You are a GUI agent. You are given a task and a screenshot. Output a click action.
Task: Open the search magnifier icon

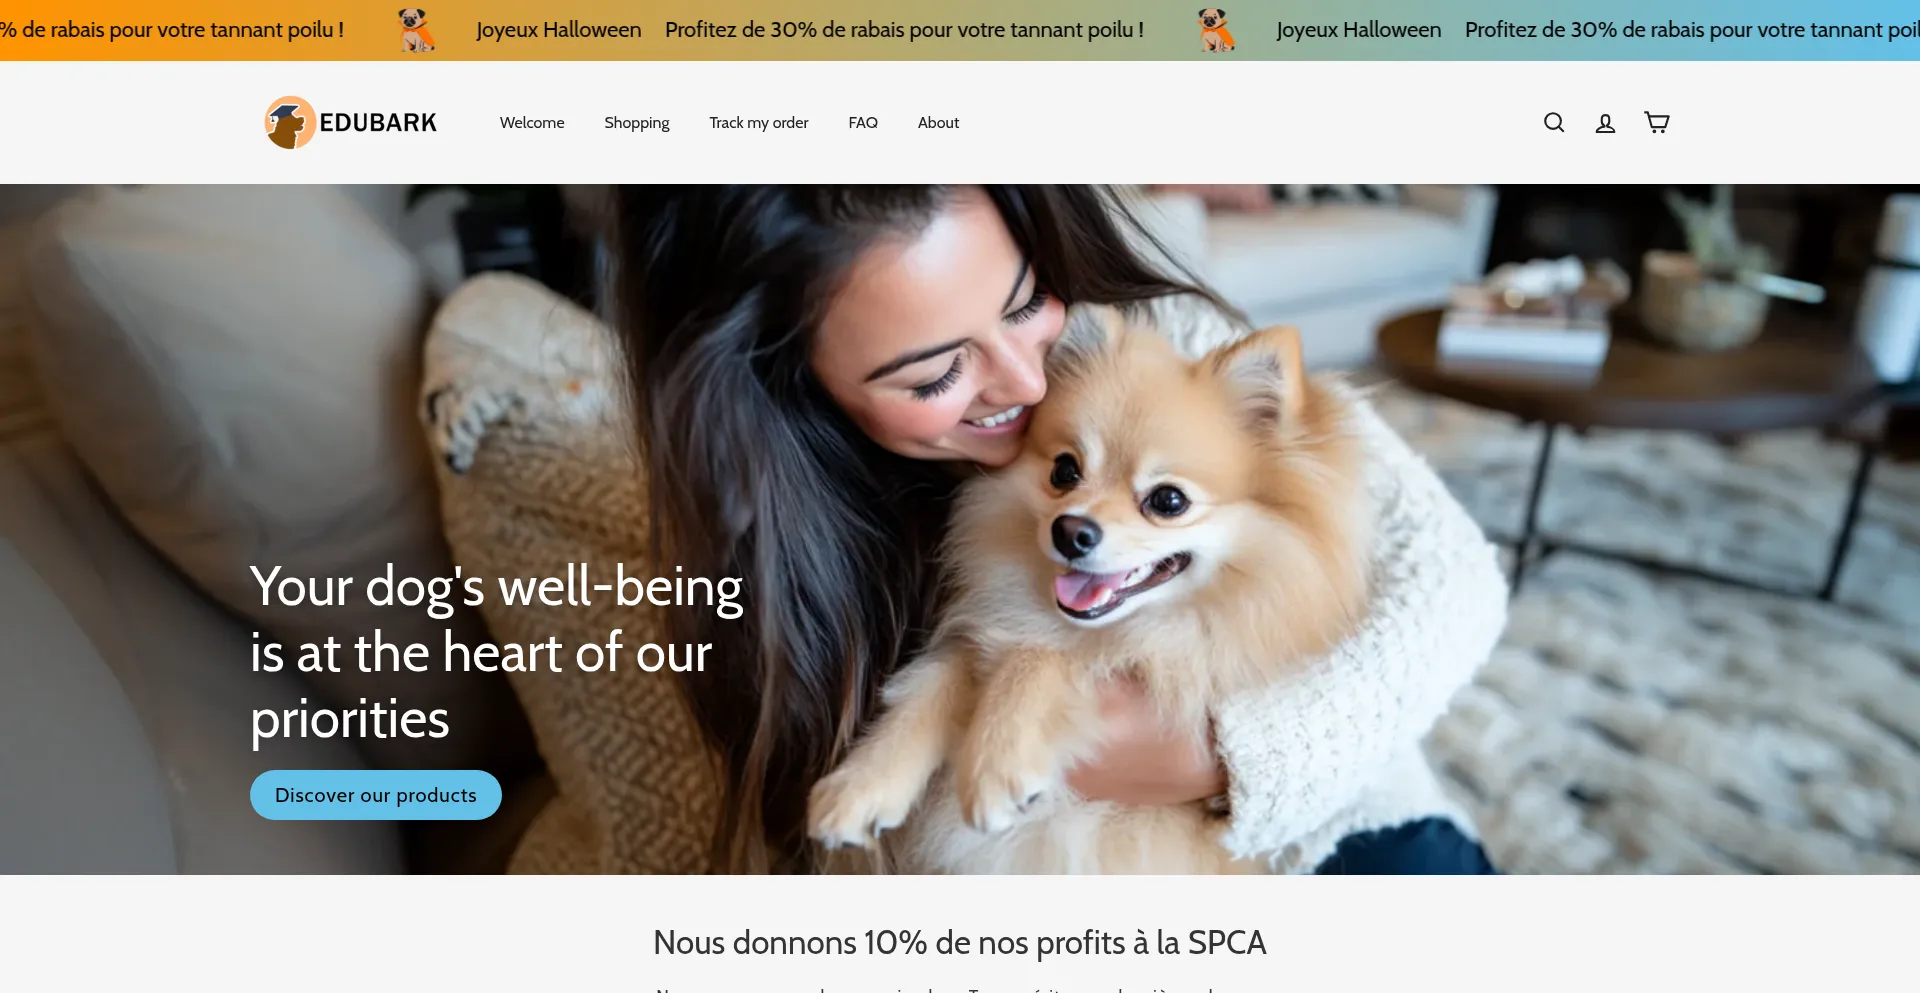(x=1554, y=122)
